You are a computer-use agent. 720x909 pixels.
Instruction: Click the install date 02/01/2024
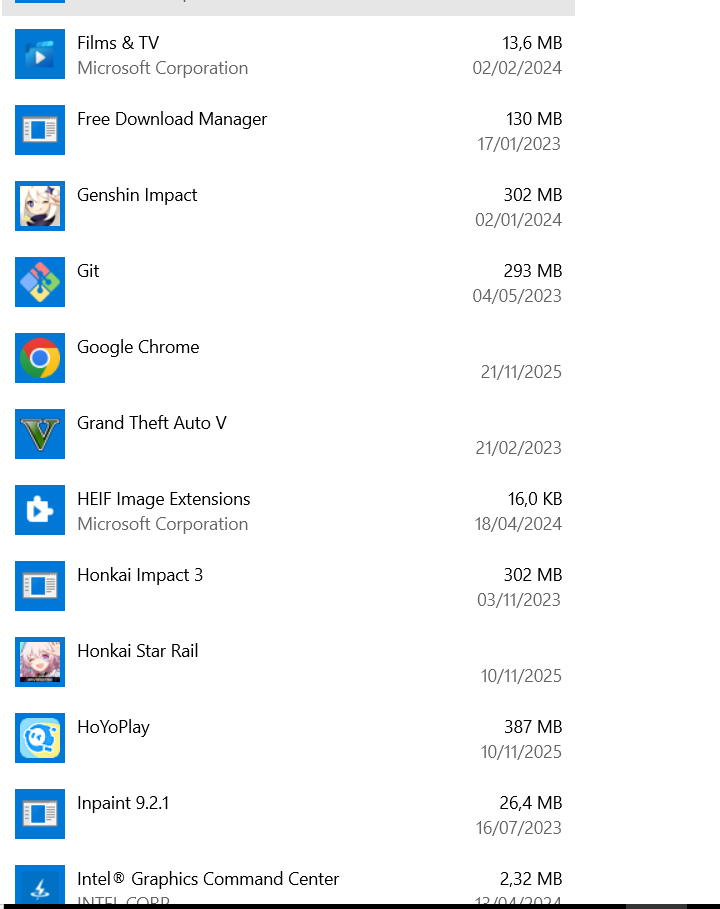click(x=518, y=220)
